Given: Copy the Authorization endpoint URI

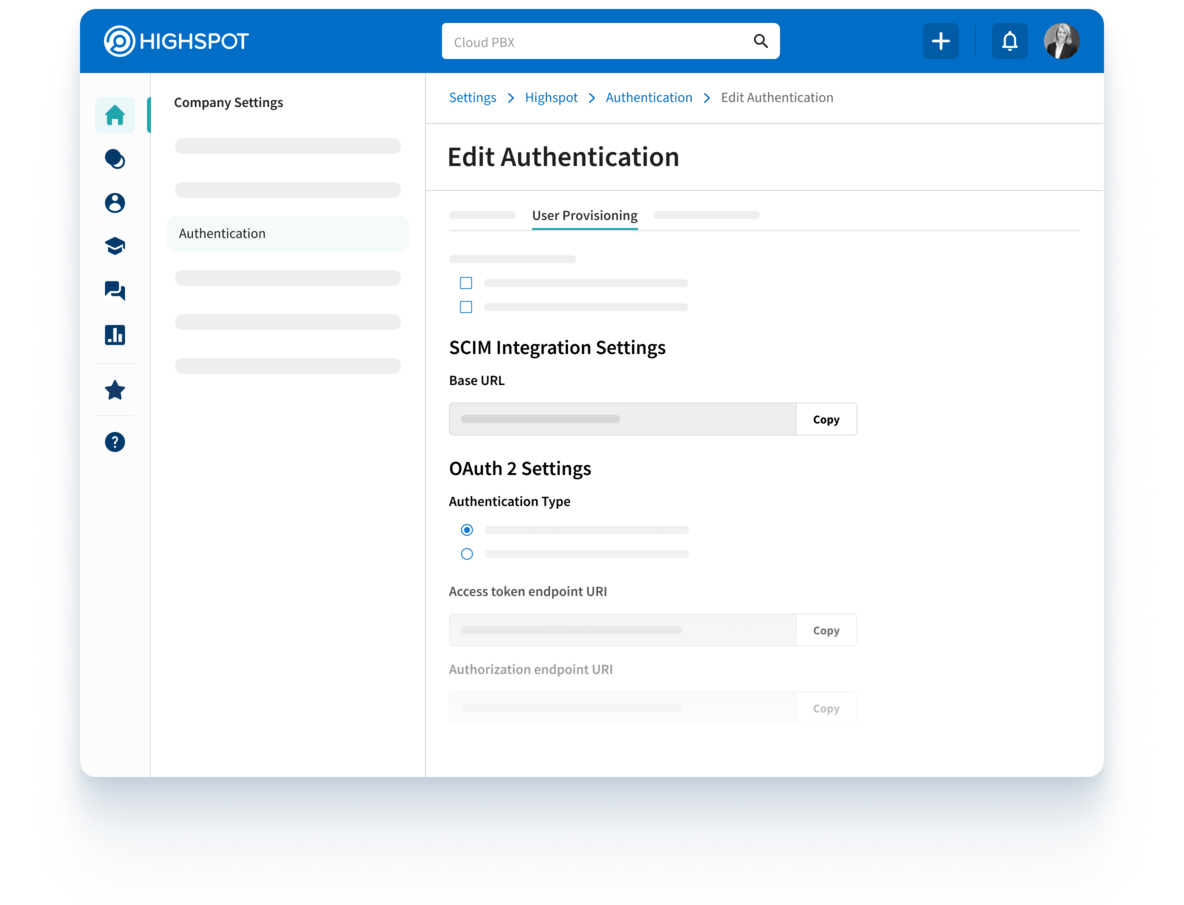Looking at the screenshot, I should point(826,709).
